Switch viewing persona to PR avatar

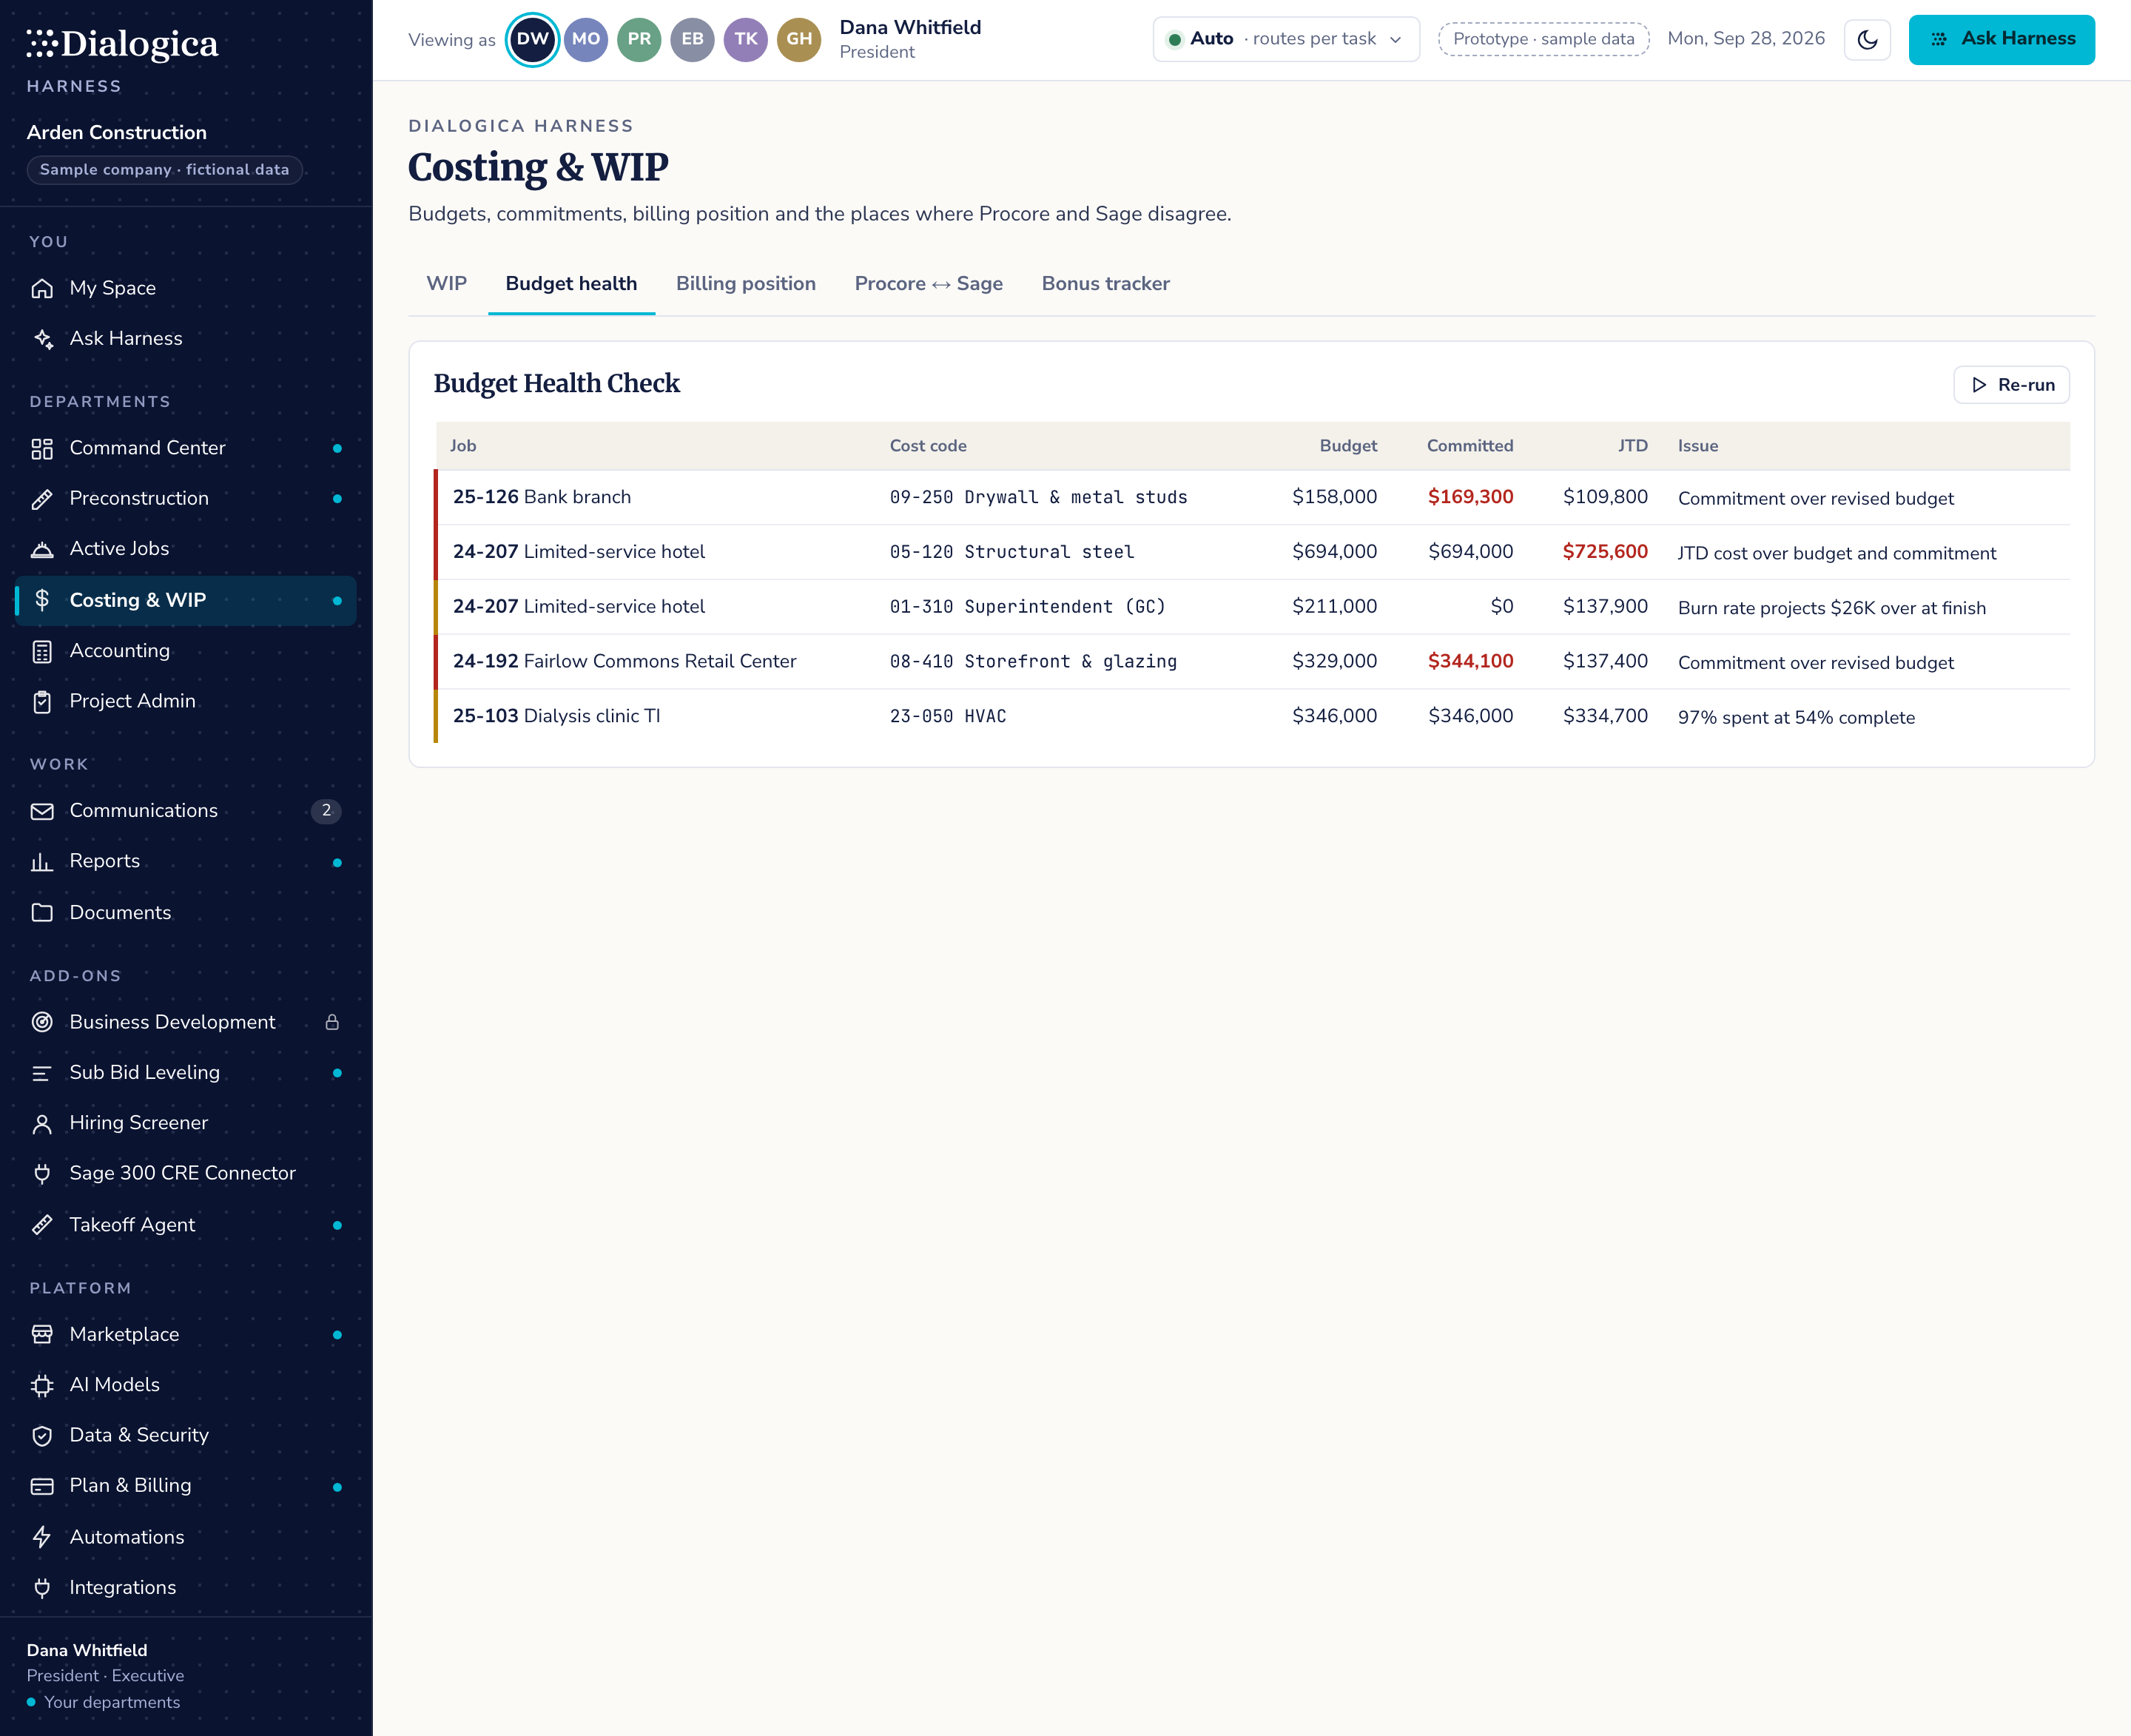[639, 40]
